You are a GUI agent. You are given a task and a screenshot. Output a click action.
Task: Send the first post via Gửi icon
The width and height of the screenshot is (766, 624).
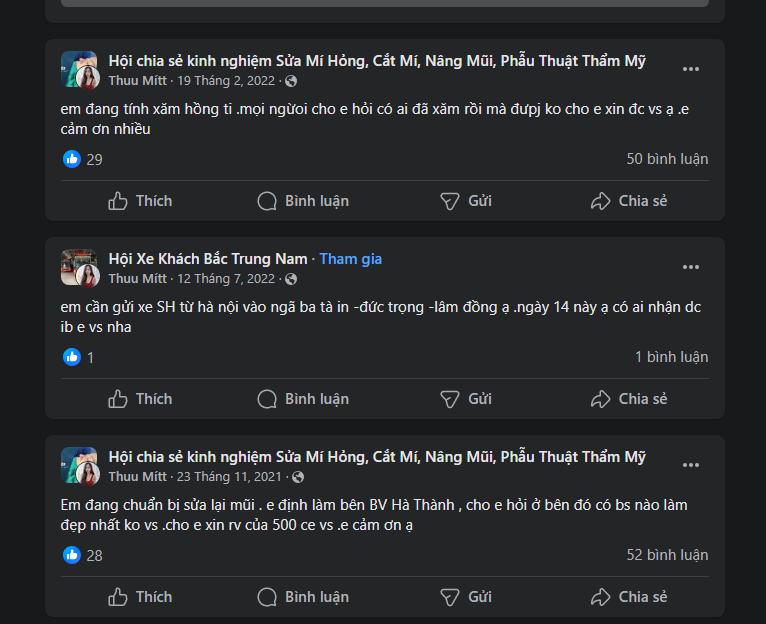click(451, 201)
